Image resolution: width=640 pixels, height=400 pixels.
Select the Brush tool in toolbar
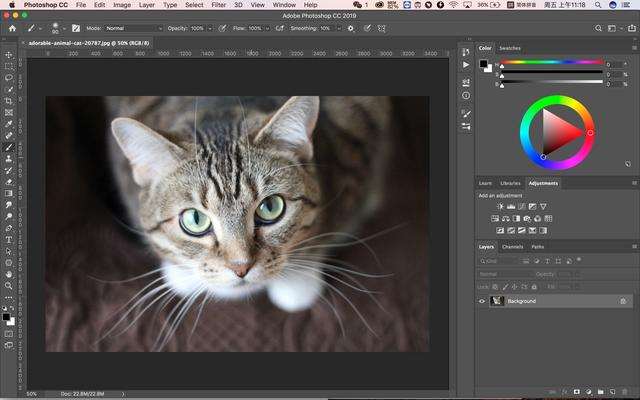(x=9, y=147)
